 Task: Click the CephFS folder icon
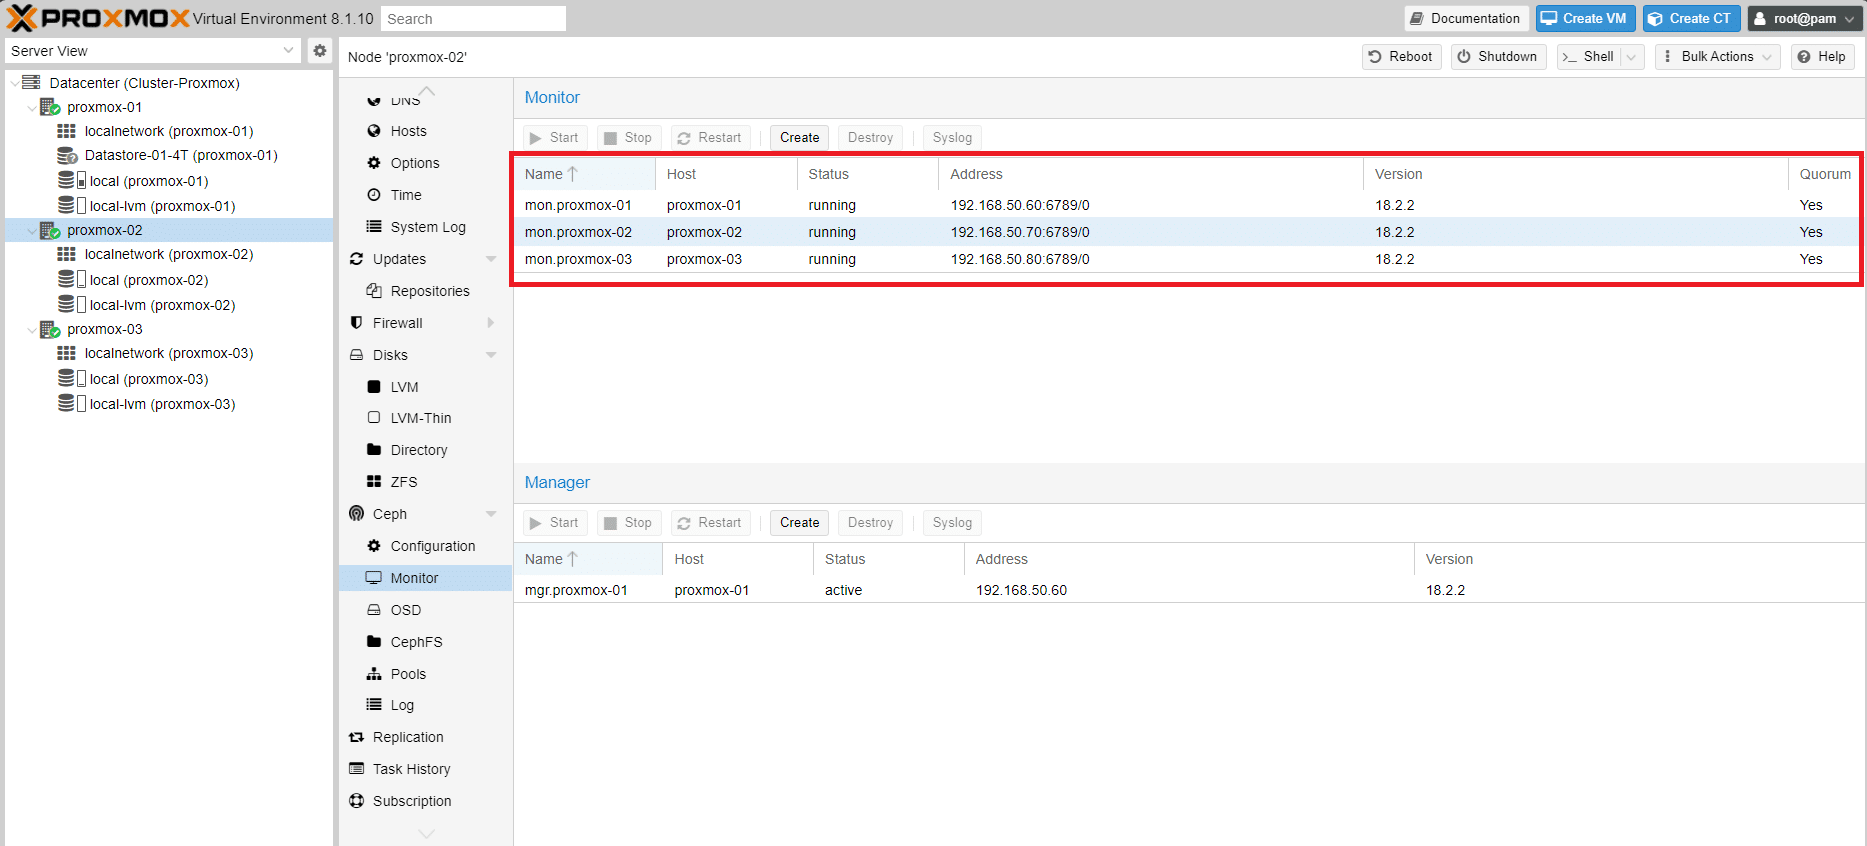click(374, 642)
